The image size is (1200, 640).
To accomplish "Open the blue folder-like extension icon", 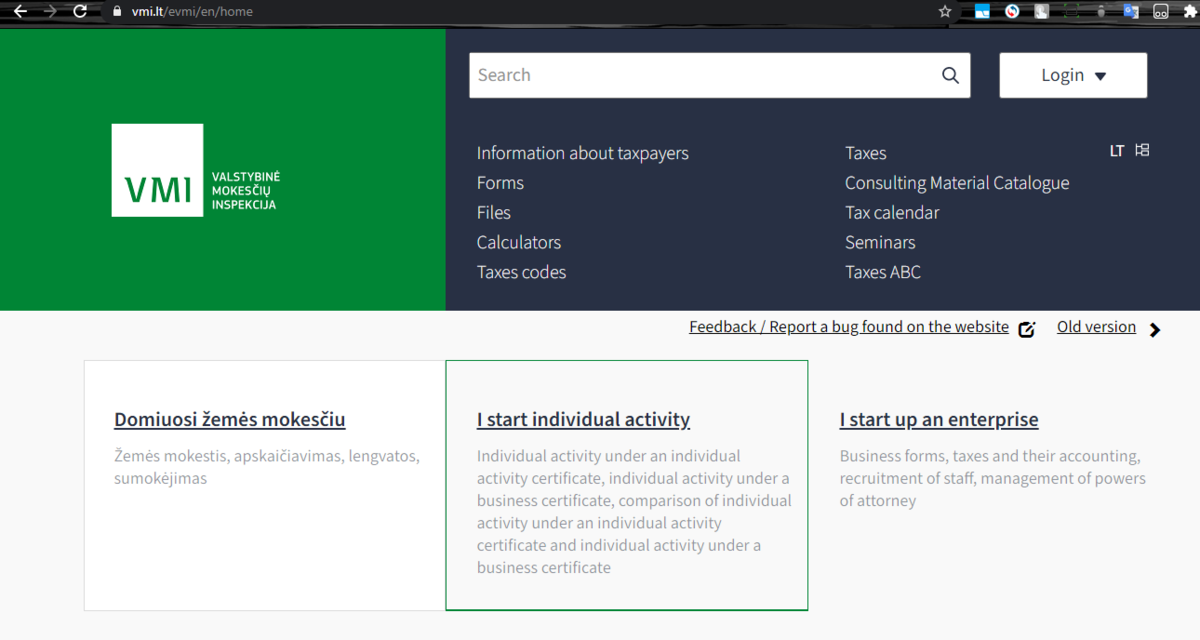I will (x=982, y=12).
